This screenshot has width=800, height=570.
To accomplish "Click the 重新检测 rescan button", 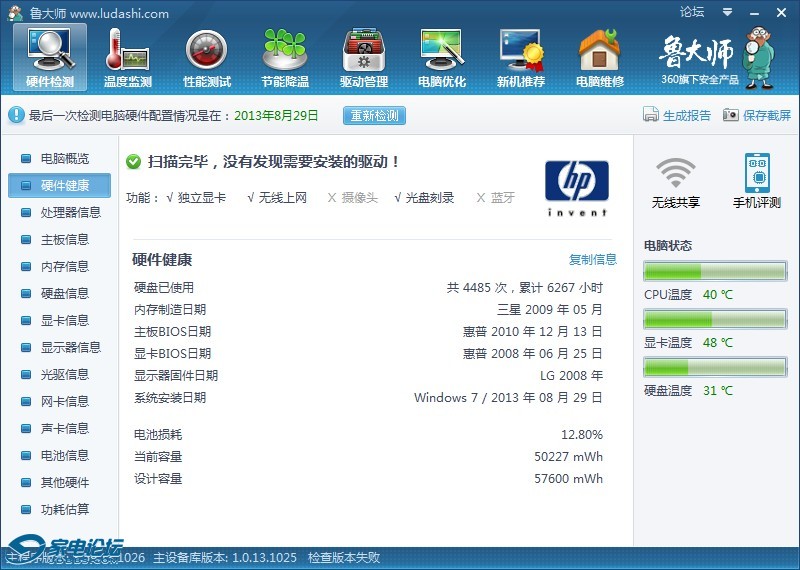I will click(x=375, y=115).
